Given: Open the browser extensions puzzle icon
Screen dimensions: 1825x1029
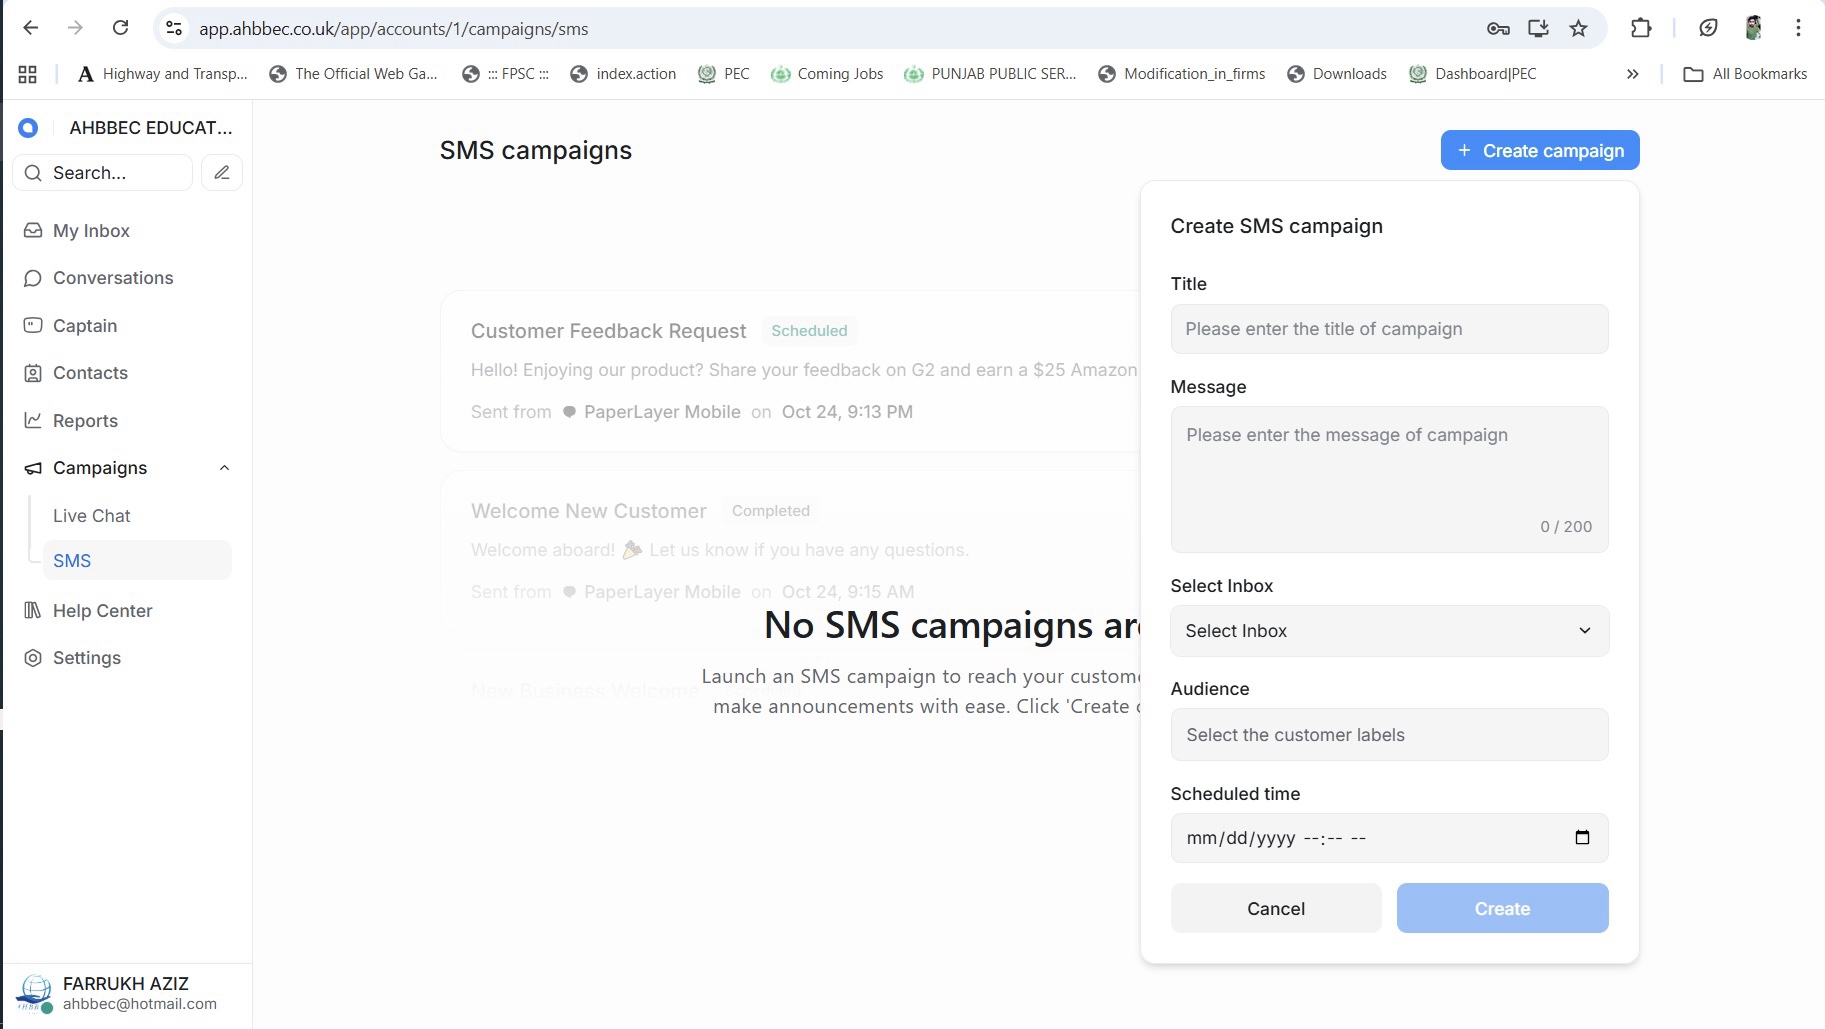Looking at the screenshot, I should pyautogui.click(x=1641, y=28).
